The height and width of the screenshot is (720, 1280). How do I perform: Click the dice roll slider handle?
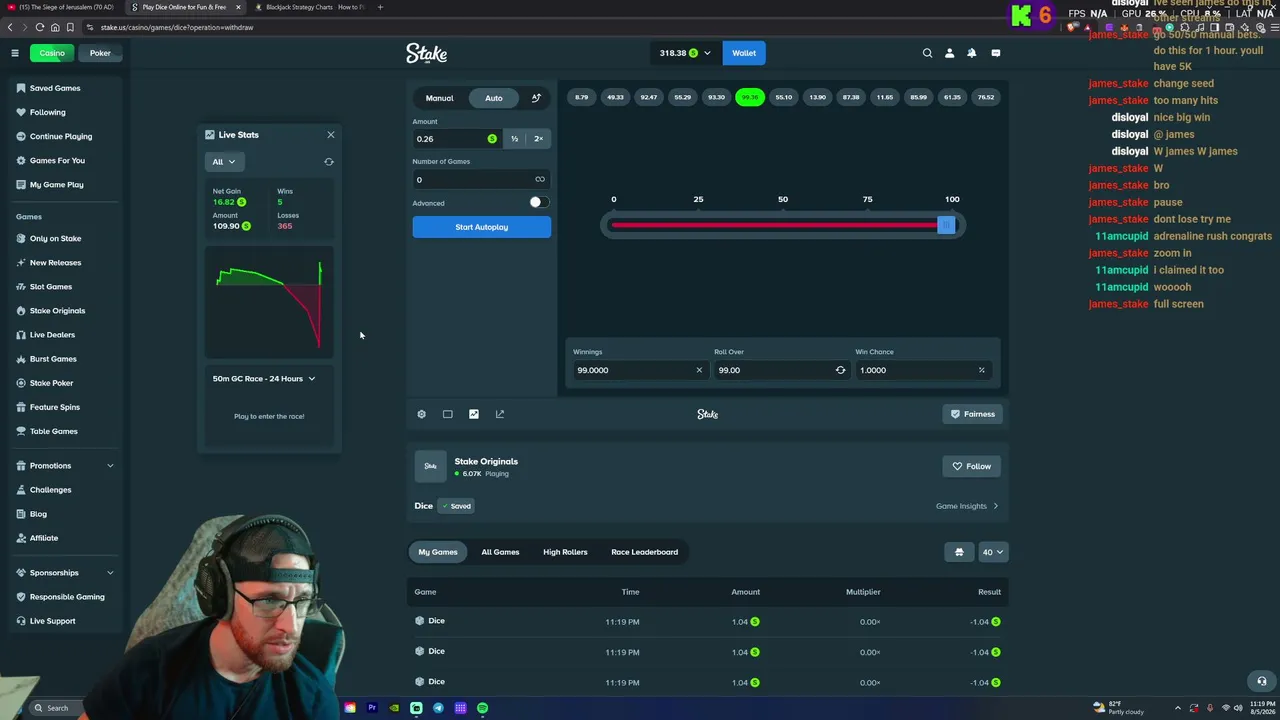[x=945, y=225]
